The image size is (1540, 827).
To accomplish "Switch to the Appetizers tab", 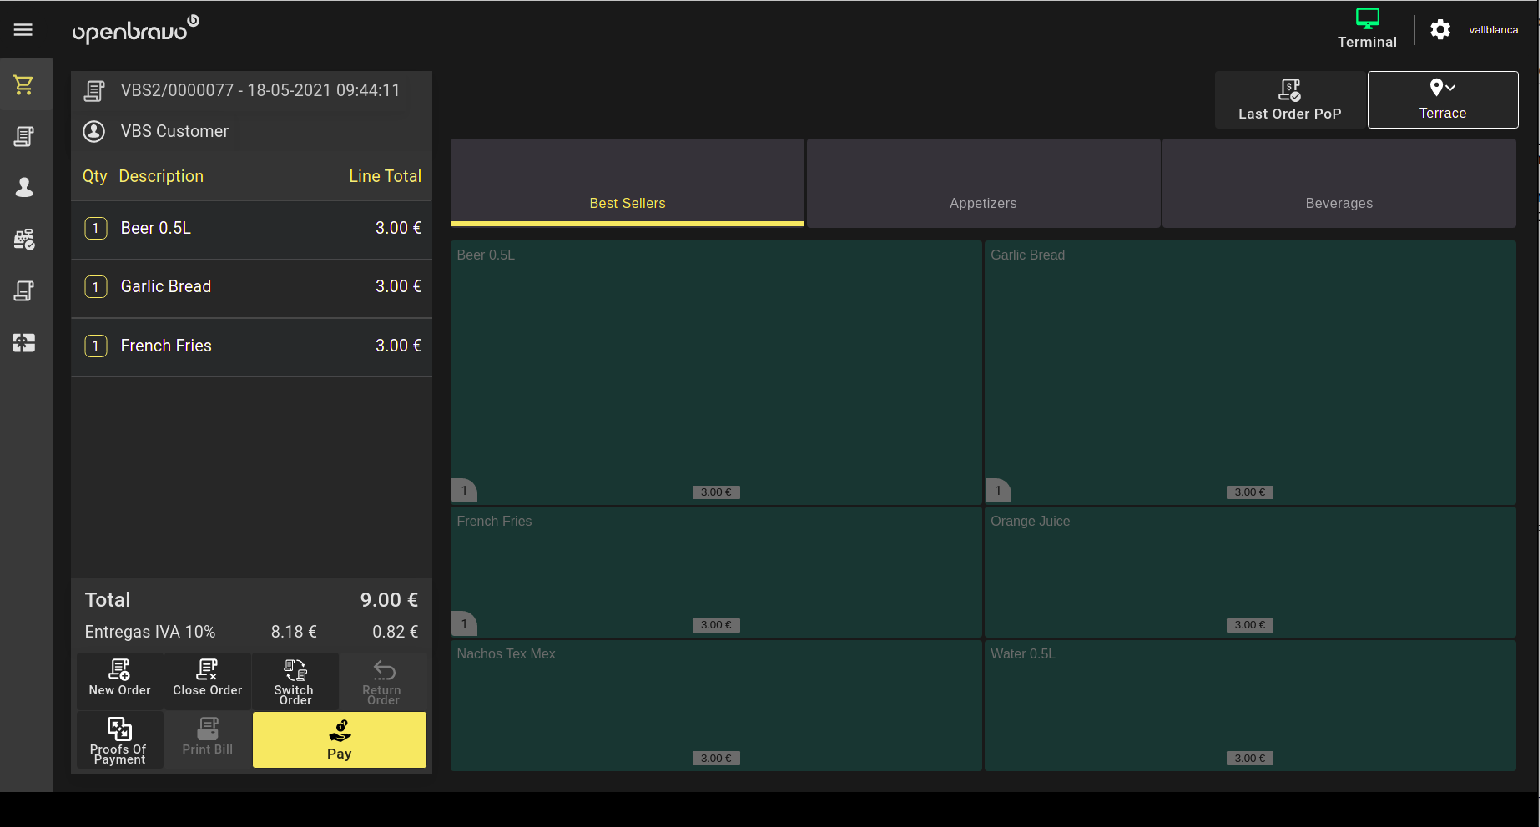I will pos(983,184).
